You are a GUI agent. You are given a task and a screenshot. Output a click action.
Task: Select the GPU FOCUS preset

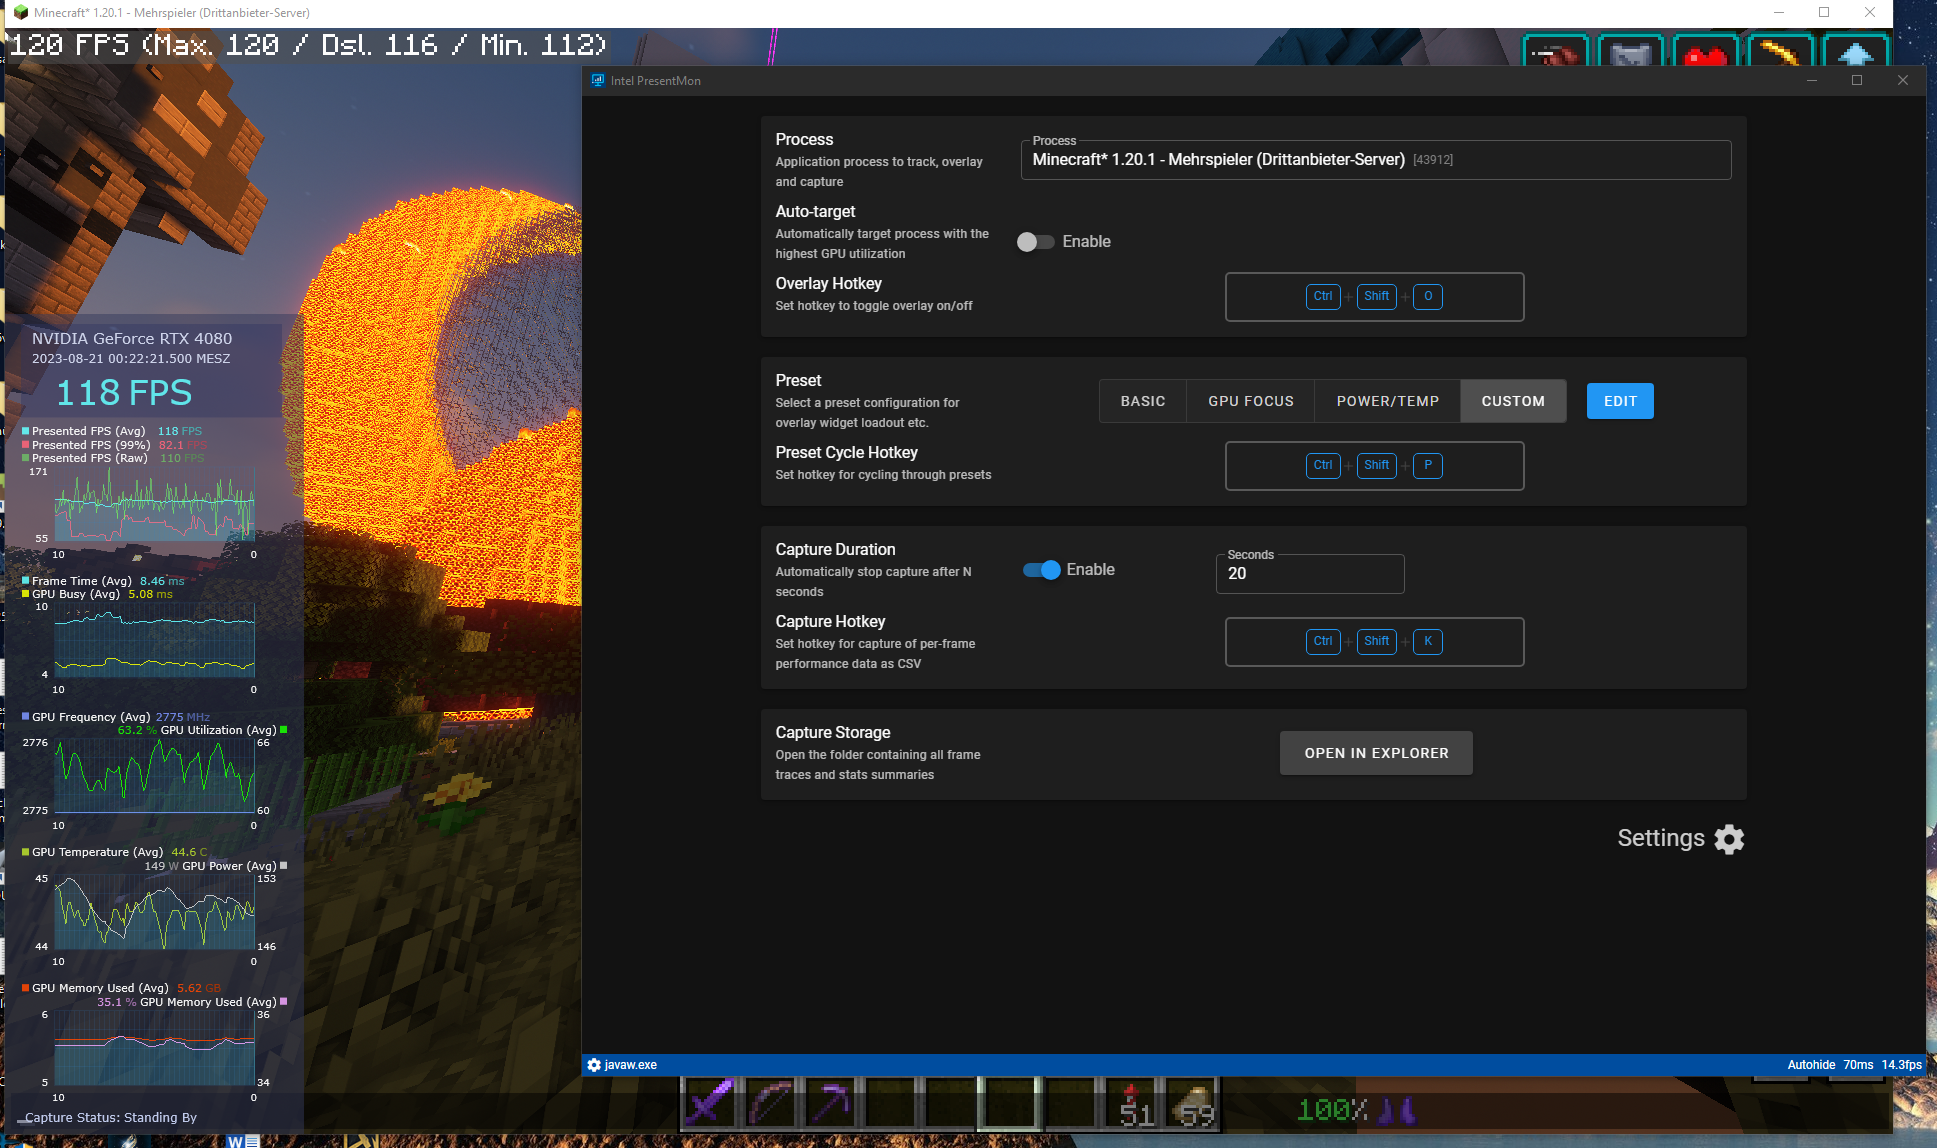point(1249,400)
